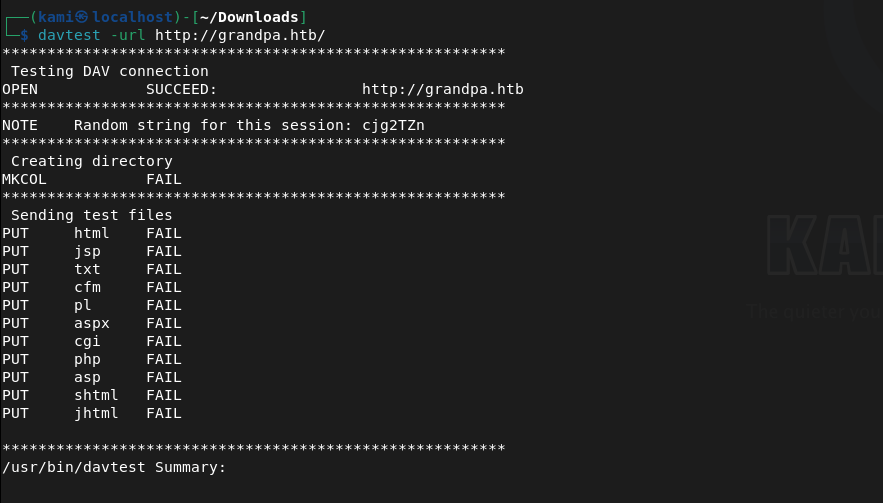Click the http://grandpa.htb address after SUCCEED
The width and height of the screenshot is (883, 503).
pos(442,89)
